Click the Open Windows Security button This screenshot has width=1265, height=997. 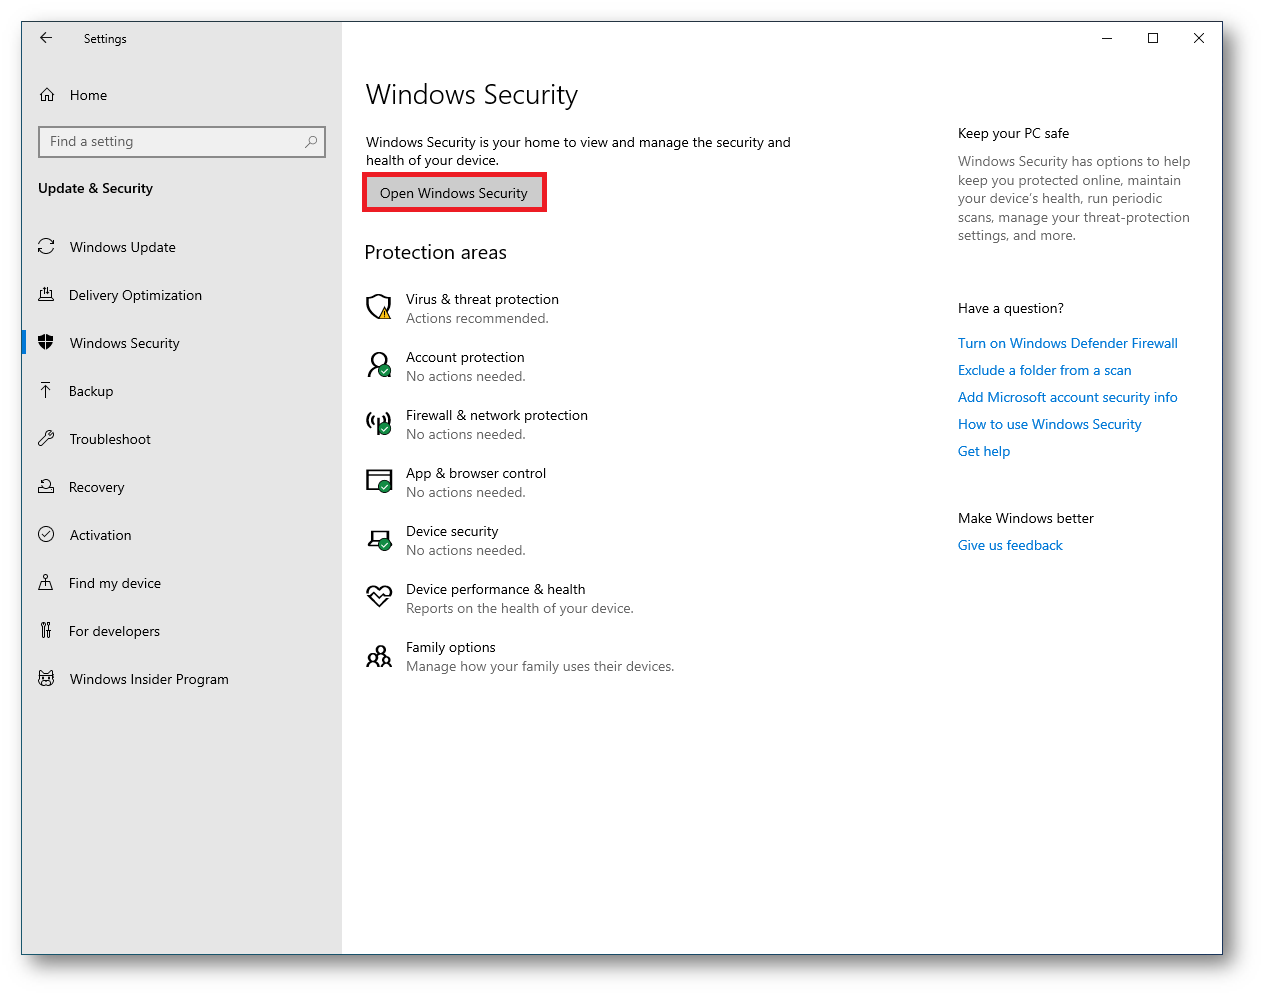tap(454, 193)
